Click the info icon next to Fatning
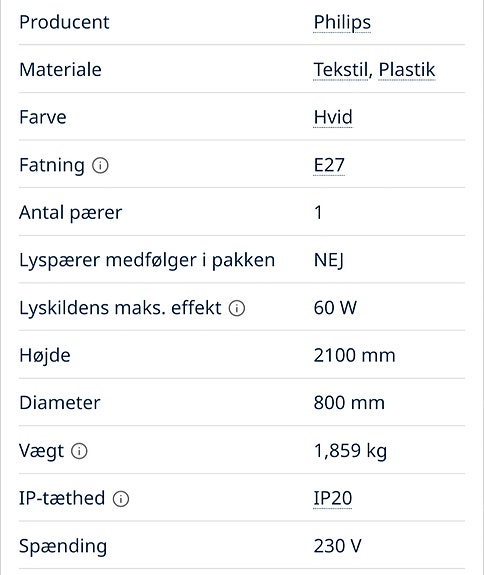This screenshot has height=575, width=484. (100, 165)
